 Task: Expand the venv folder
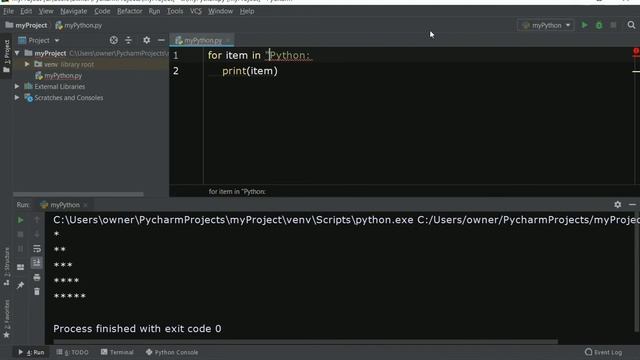(x=27, y=64)
